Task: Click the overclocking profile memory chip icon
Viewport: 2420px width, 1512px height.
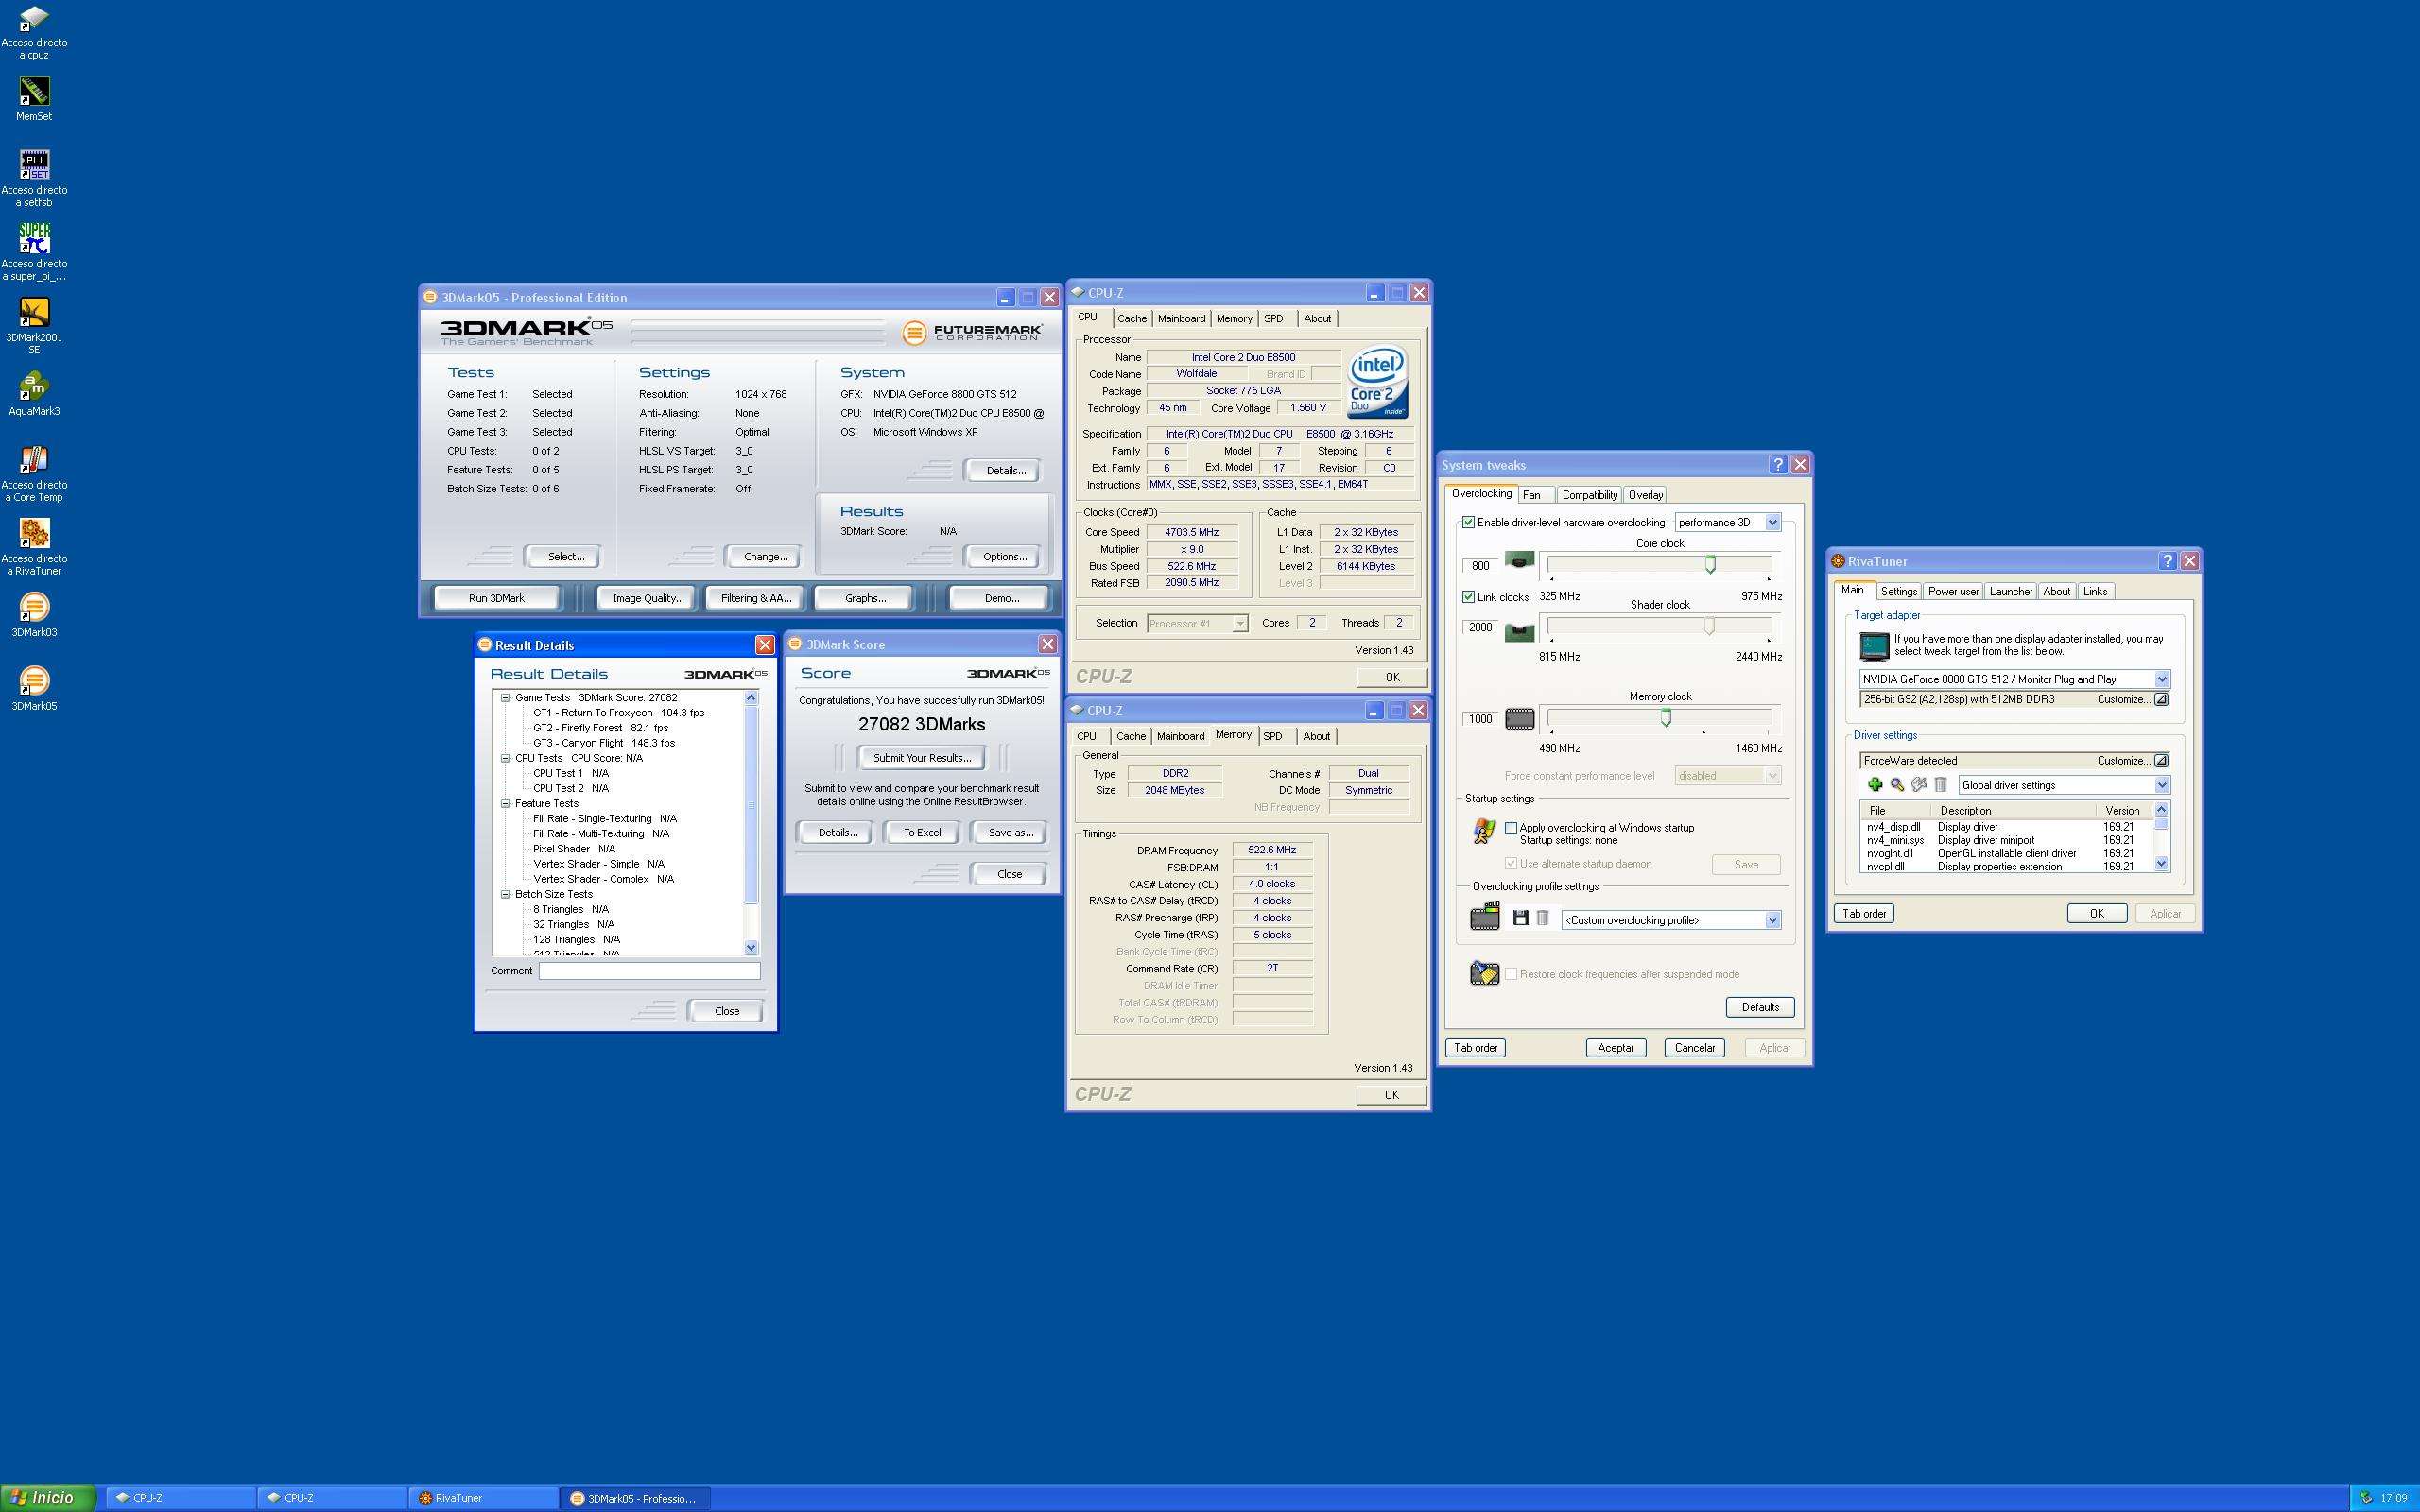Action: pyautogui.click(x=1485, y=916)
